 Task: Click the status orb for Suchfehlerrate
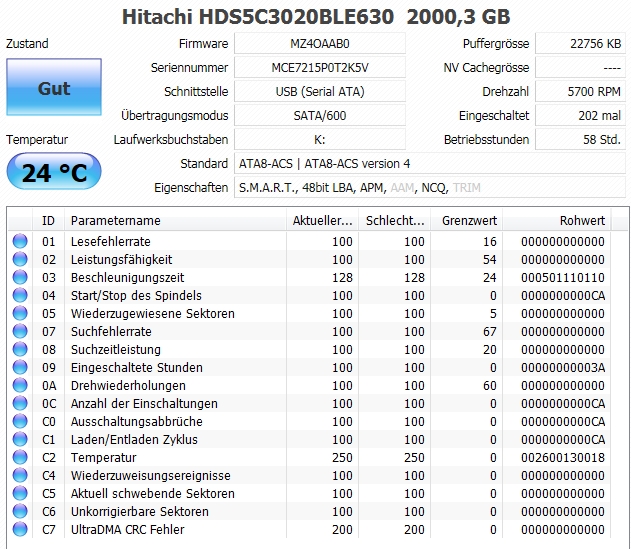pyautogui.click(x=20, y=331)
